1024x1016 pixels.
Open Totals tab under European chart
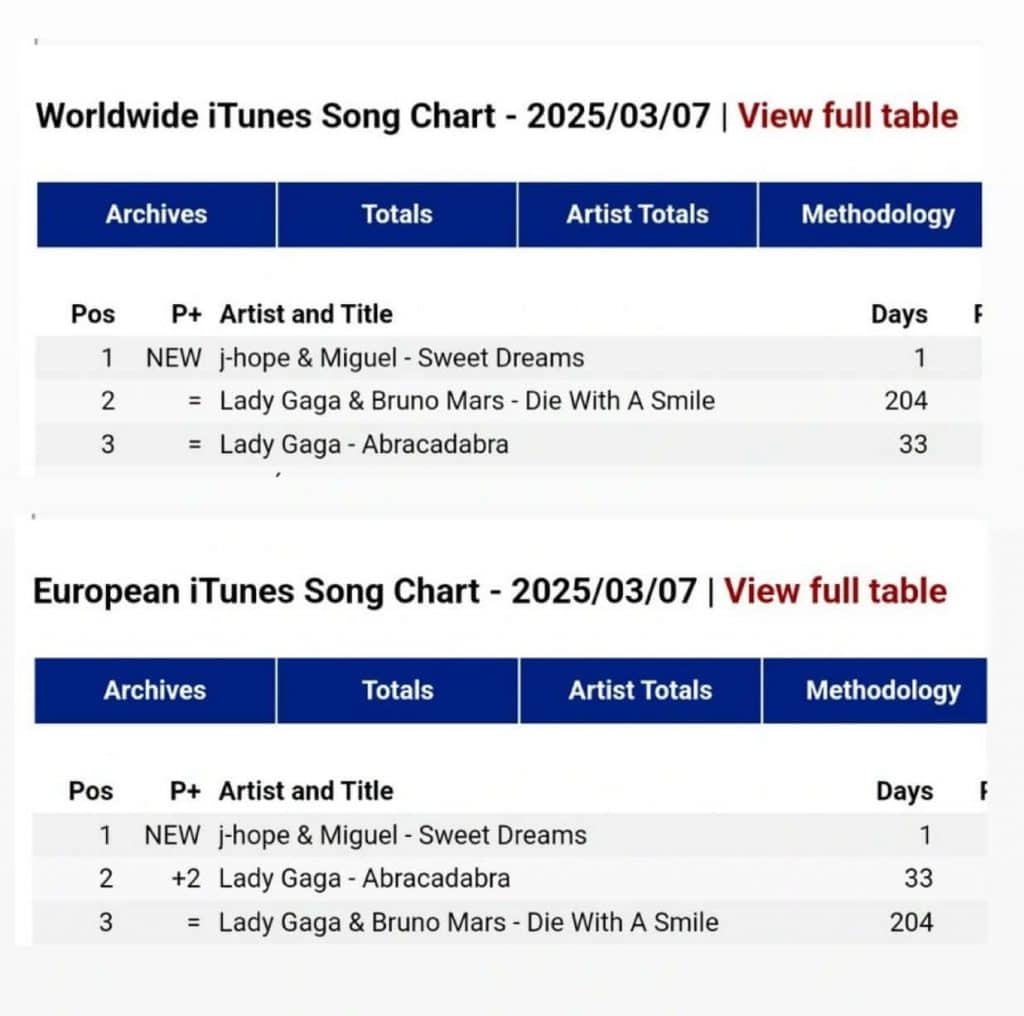tap(398, 690)
